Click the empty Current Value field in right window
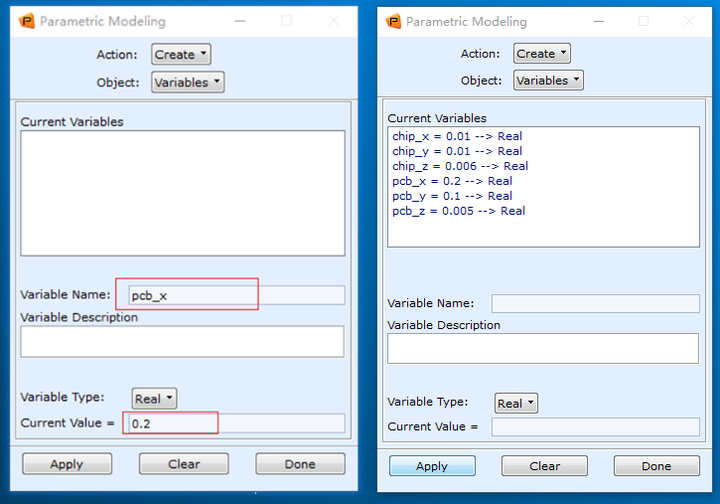This screenshot has height=504, width=720. click(x=596, y=426)
